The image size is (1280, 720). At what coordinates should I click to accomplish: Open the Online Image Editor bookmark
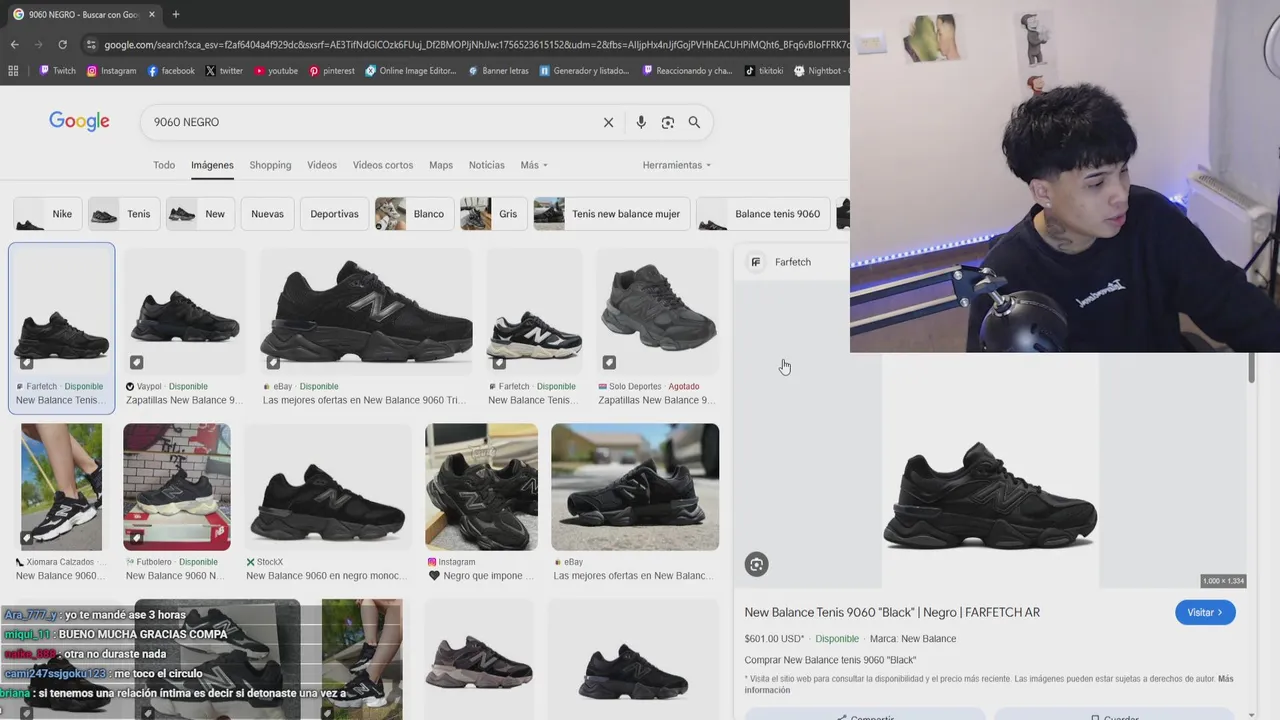click(411, 71)
